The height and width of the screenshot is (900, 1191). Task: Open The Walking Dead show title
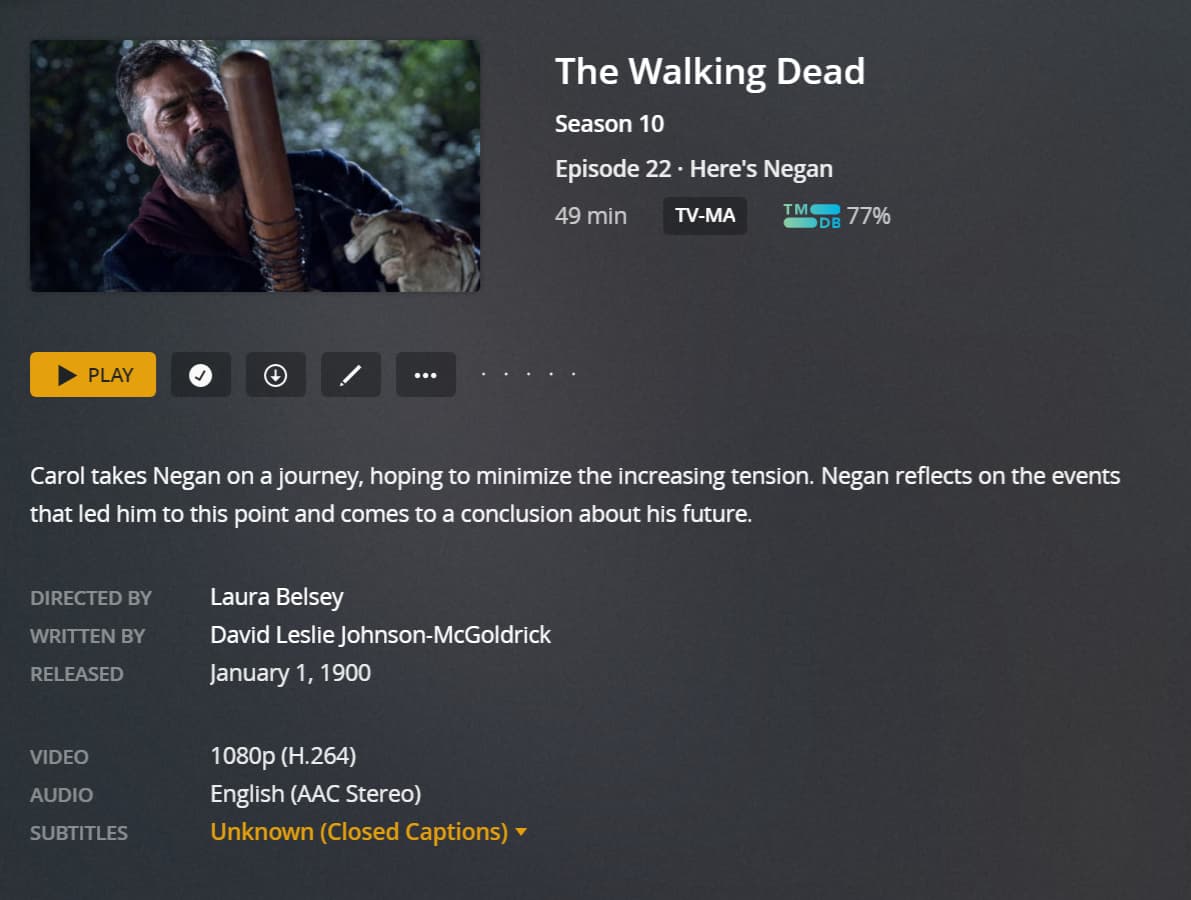[710, 71]
